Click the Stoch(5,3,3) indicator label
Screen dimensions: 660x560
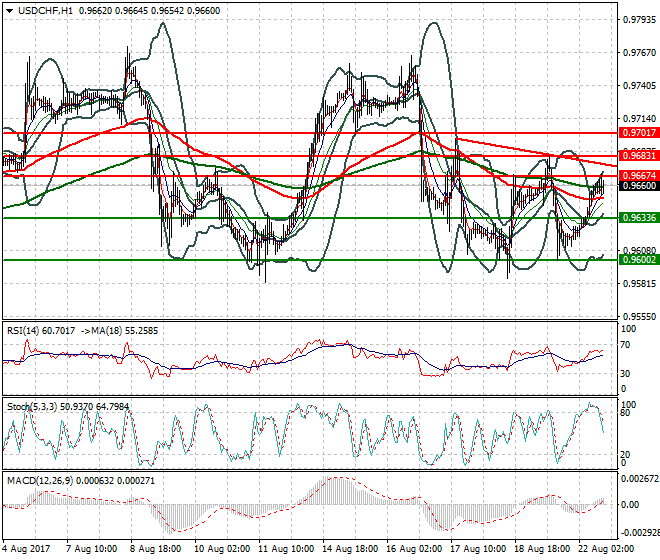[x=29, y=407]
